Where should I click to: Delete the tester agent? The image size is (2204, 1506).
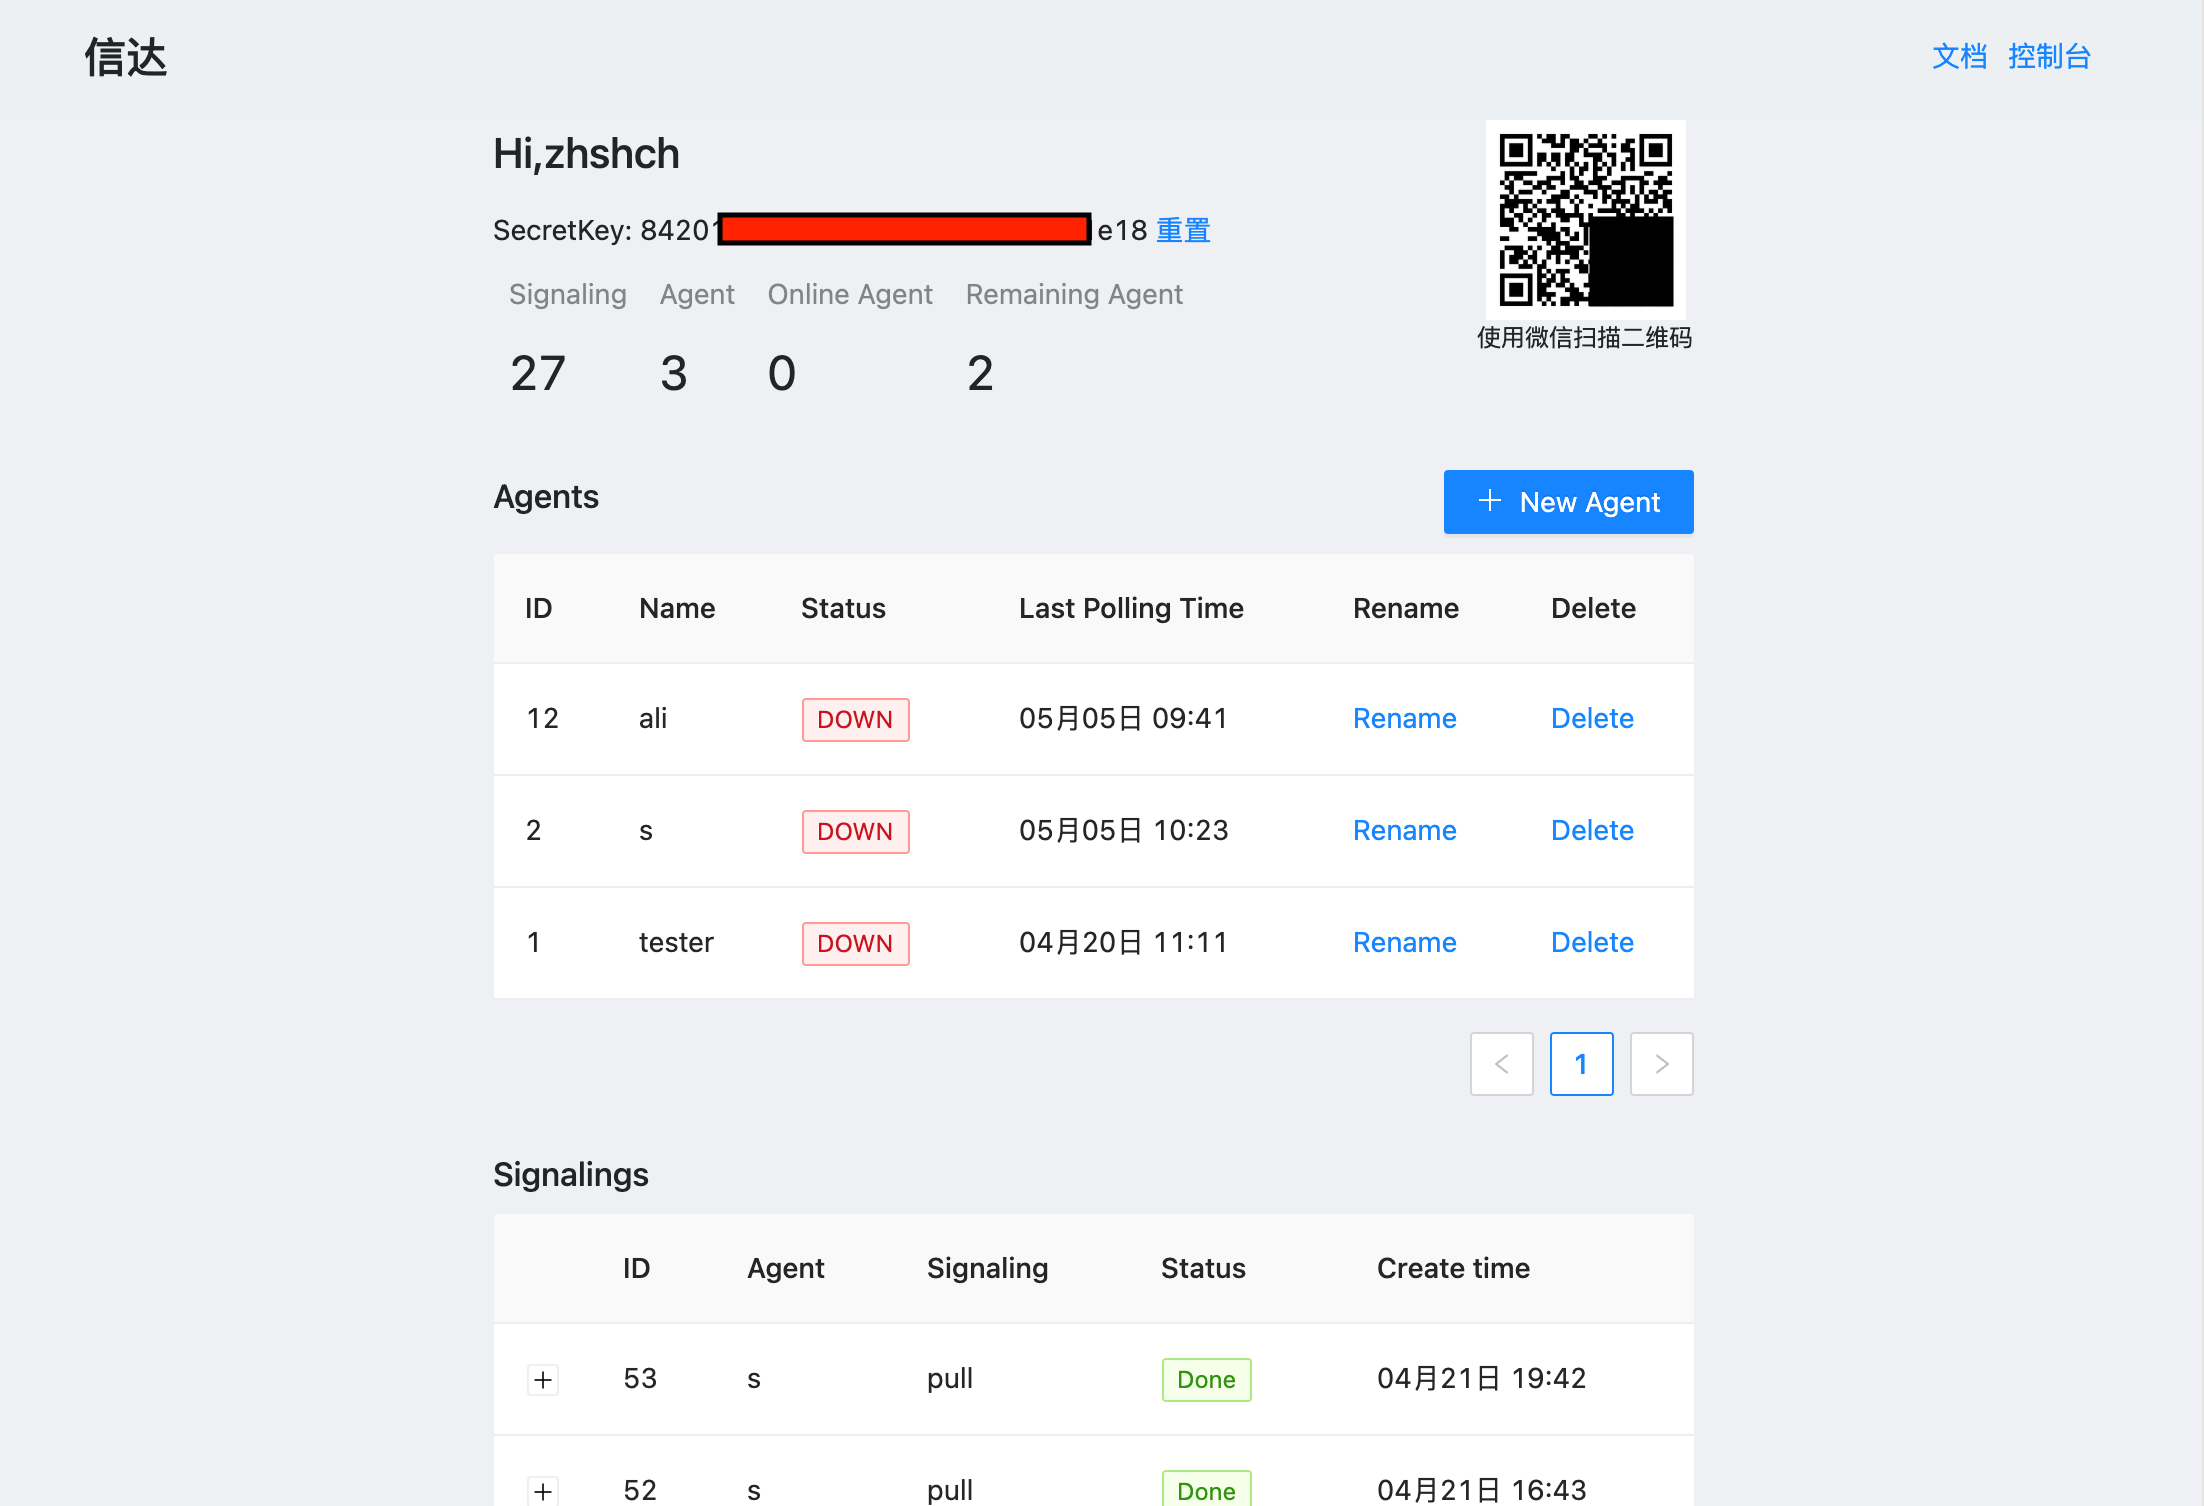coord(1592,943)
